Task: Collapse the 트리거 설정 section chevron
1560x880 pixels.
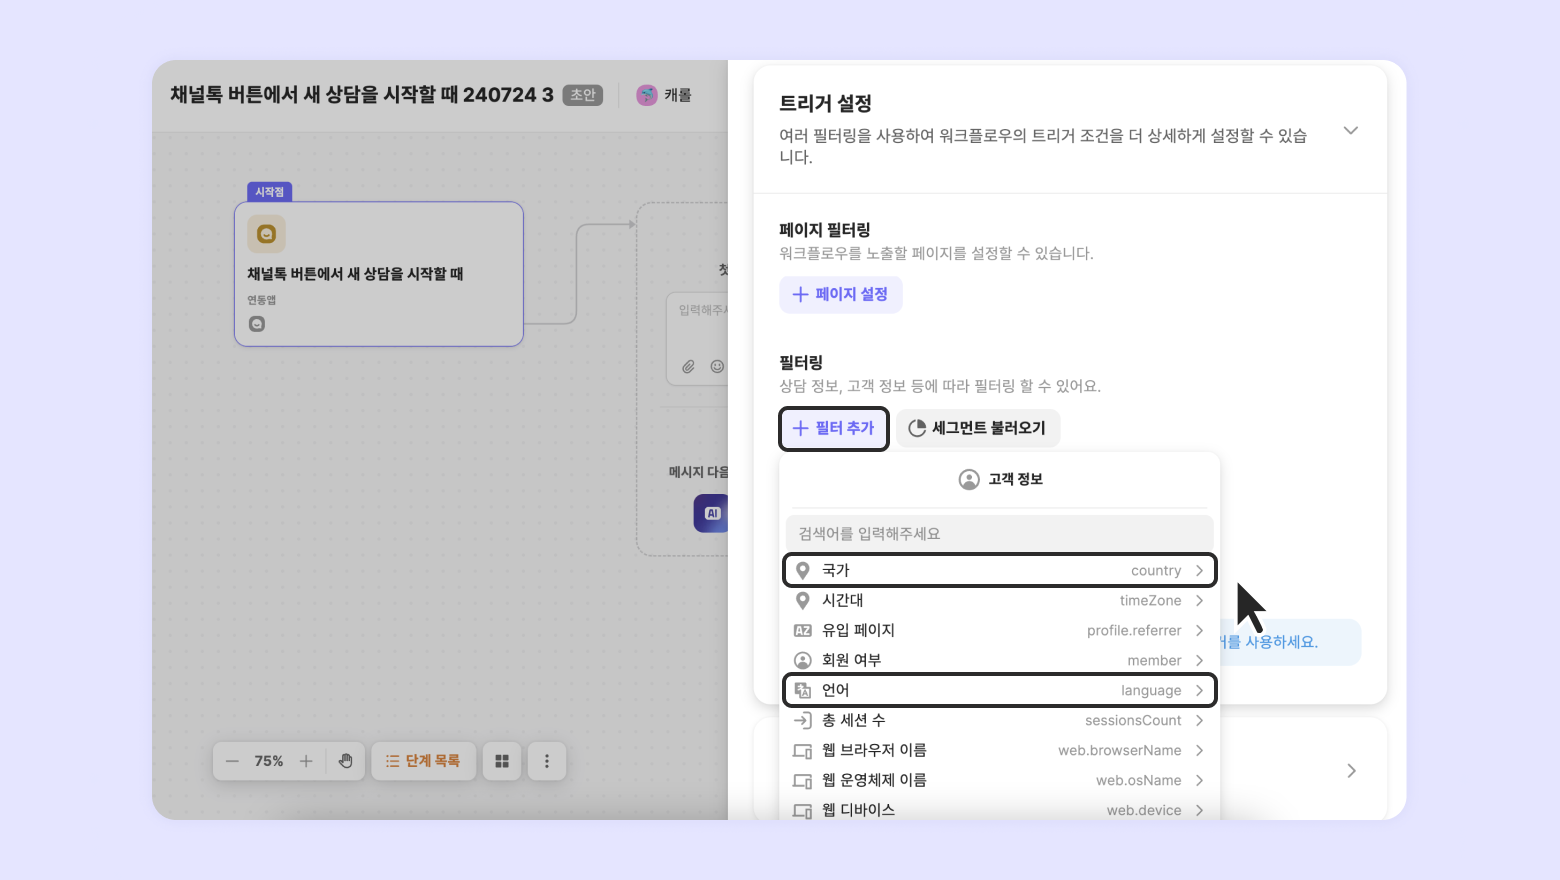Action: tap(1351, 131)
